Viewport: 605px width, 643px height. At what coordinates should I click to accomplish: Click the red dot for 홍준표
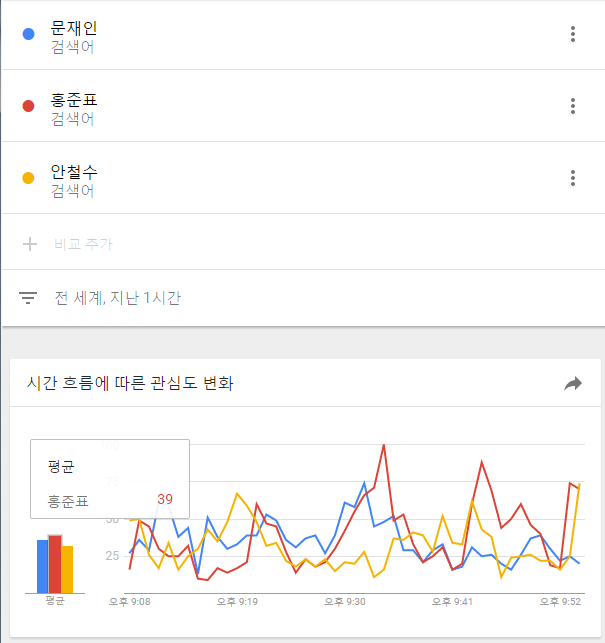(x=28, y=106)
